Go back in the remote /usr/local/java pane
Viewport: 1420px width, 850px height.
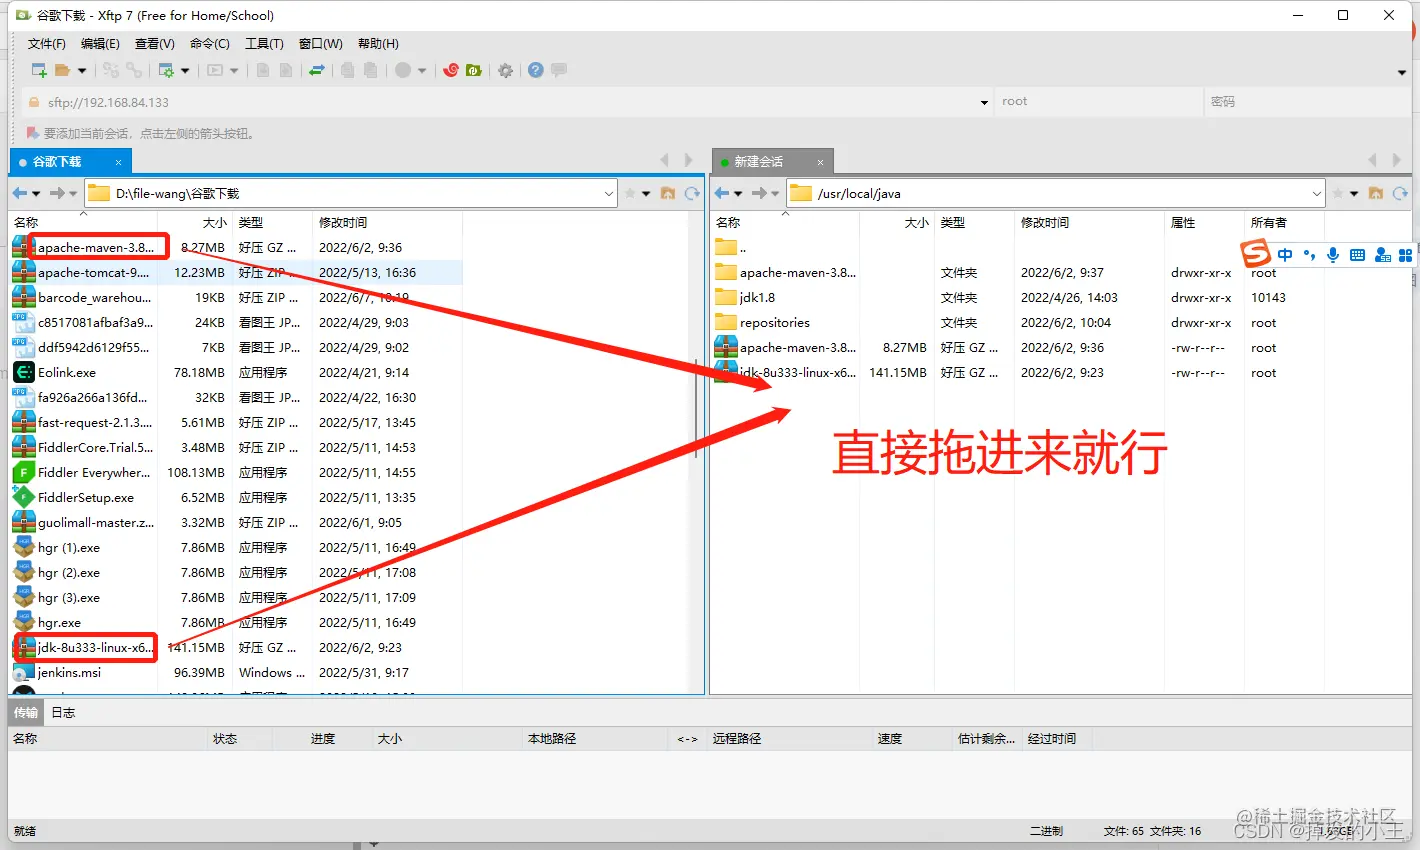[x=722, y=193]
